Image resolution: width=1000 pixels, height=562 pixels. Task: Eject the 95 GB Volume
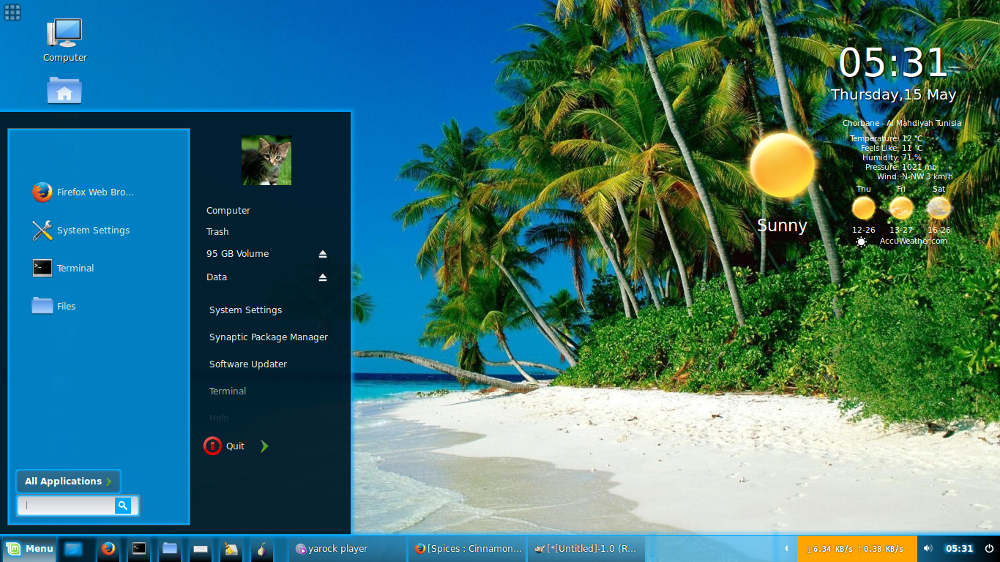point(323,254)
